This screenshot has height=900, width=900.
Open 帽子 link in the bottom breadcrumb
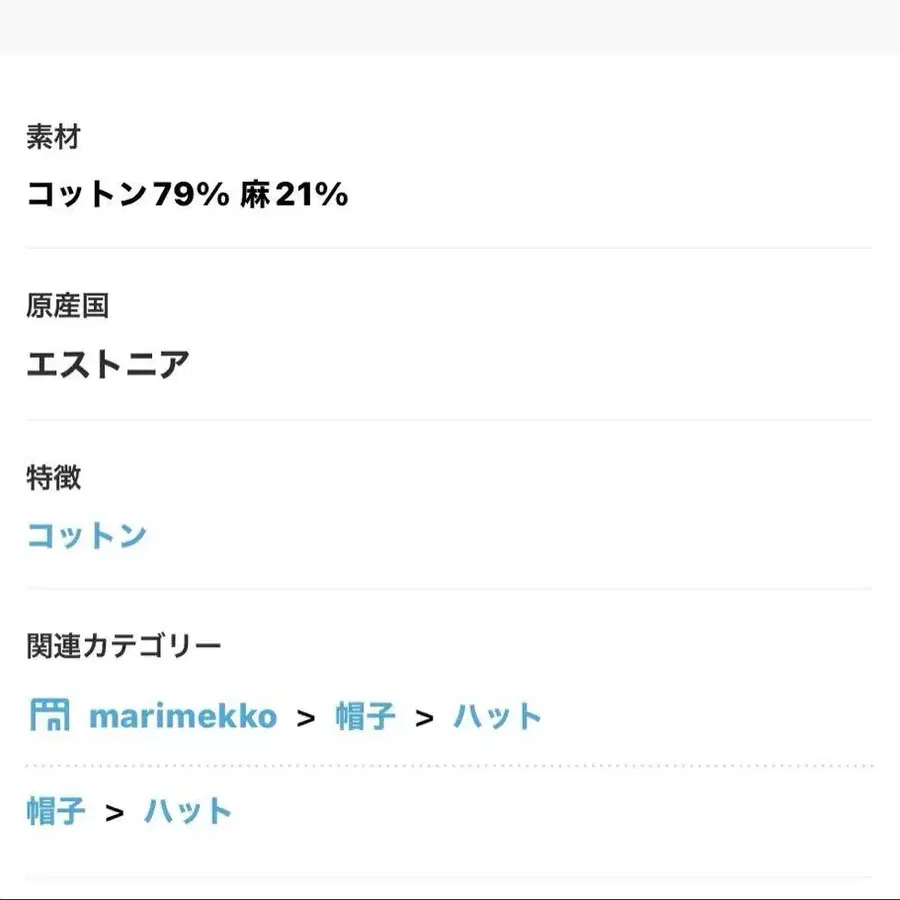pyautogui.click(x=56, y=811)
